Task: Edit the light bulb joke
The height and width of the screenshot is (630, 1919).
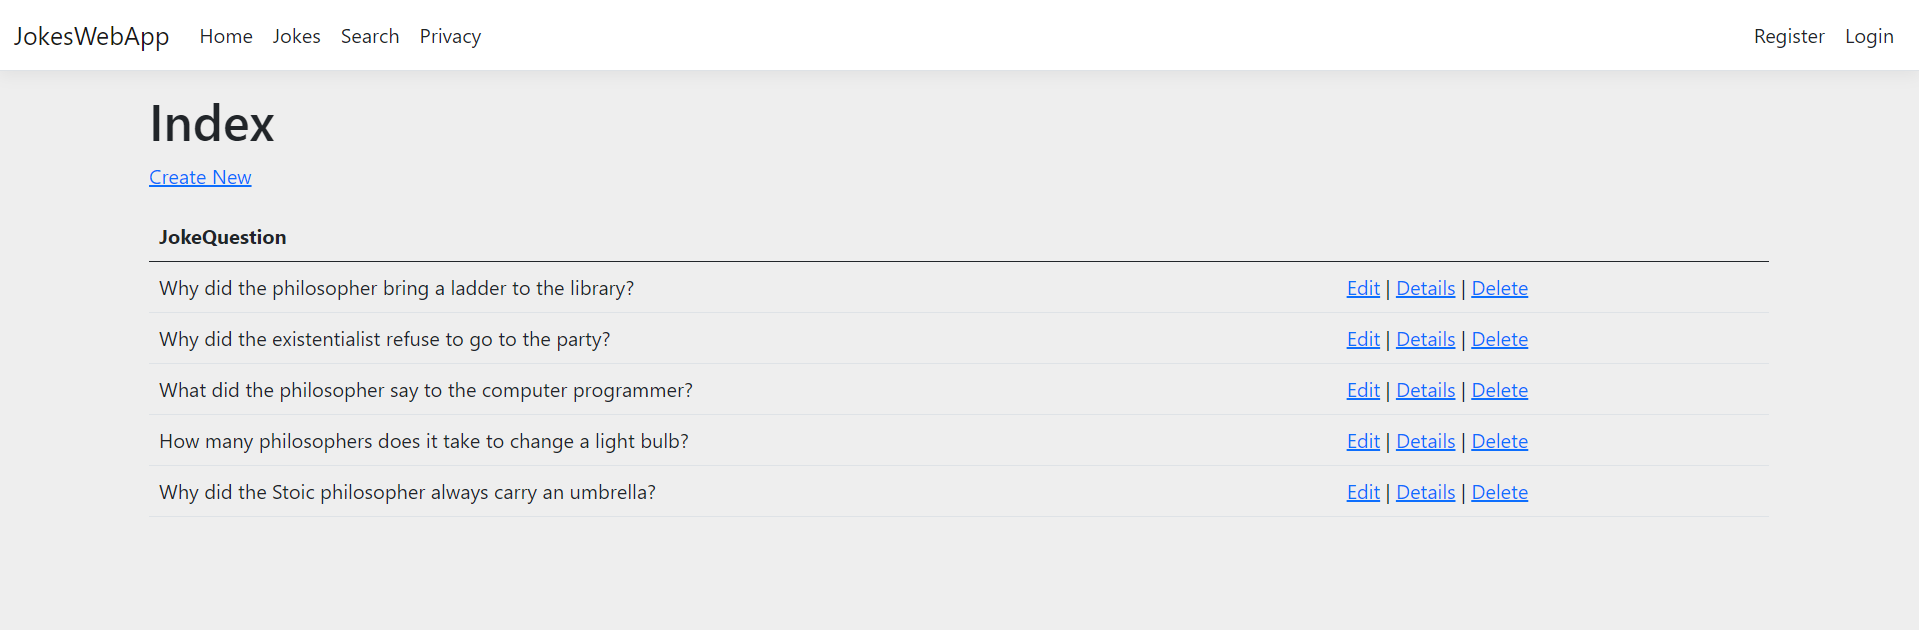Action: 1362,441
